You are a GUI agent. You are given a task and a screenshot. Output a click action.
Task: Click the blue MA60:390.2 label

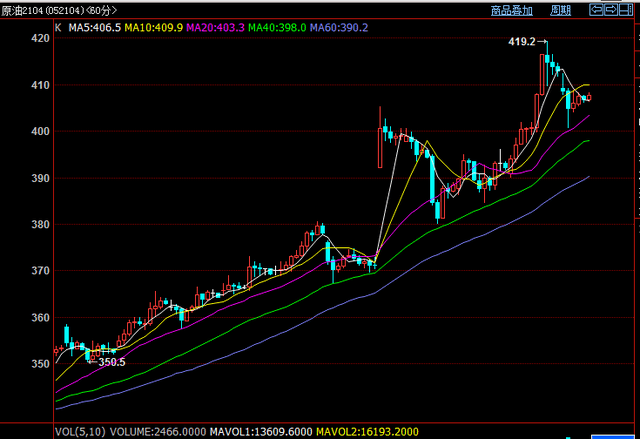pos(340,28)
